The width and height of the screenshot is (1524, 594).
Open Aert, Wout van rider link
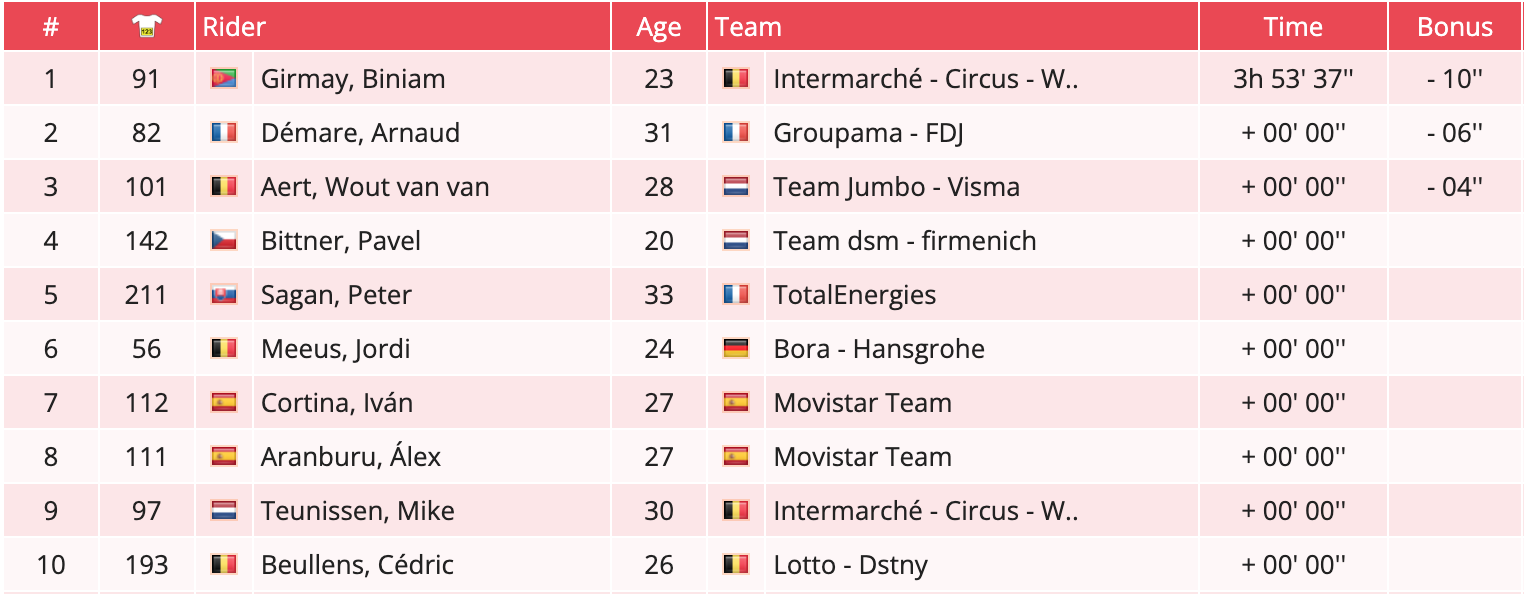(x=375, y=187)
